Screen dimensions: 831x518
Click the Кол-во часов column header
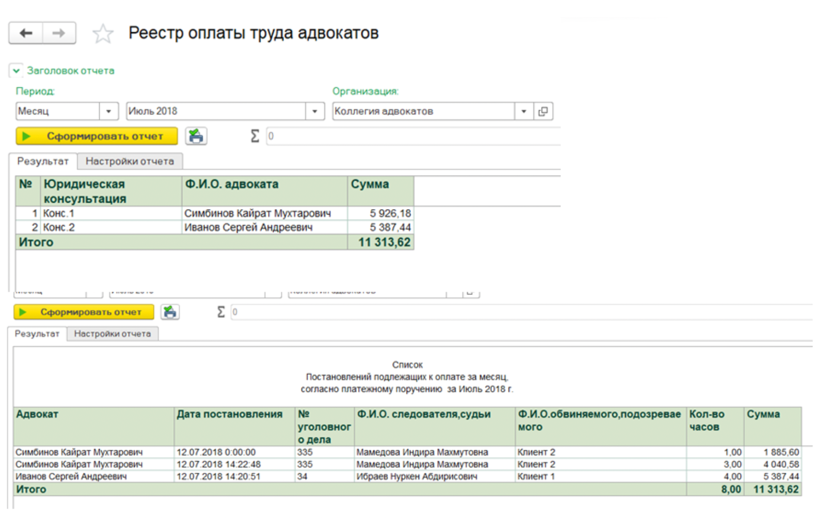715,427
